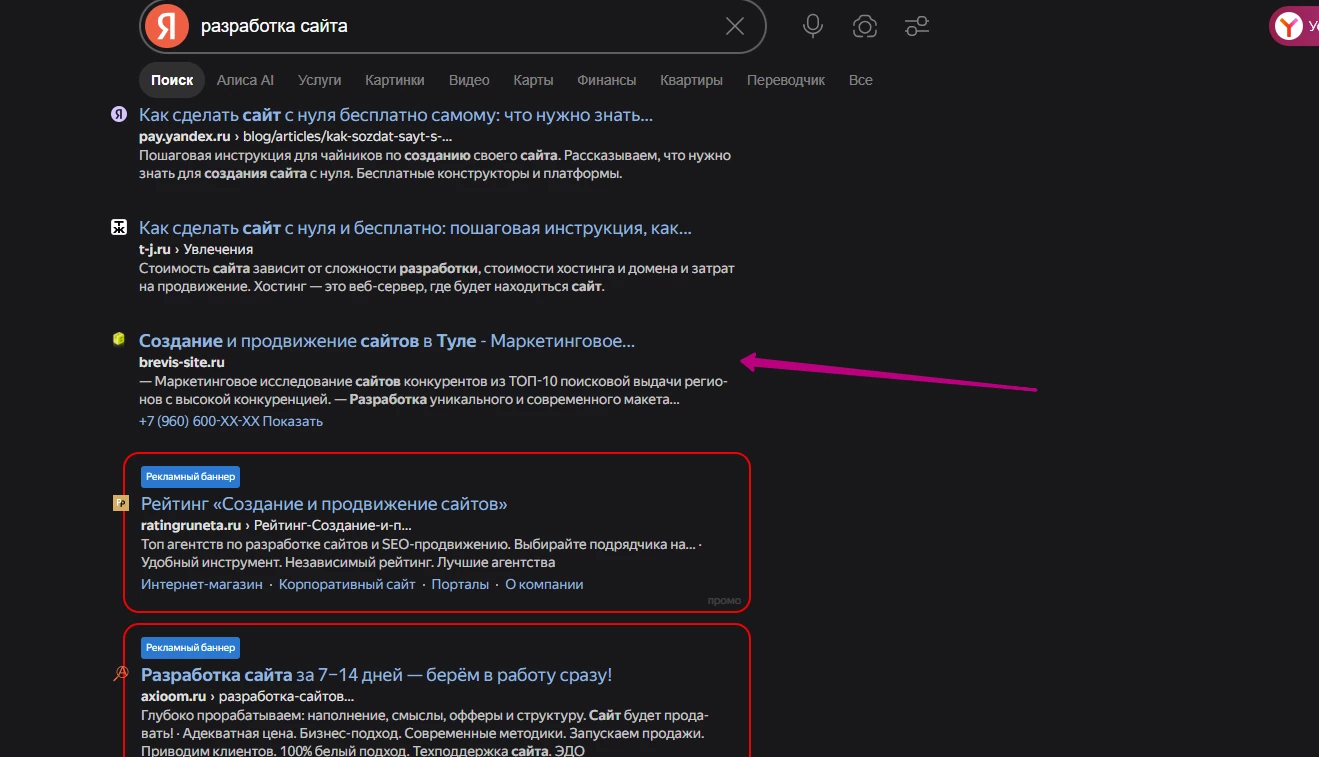The height and width of the screenshot is (757, 1319).
Task: Start voice search with microphone icon
Action: (x=813, y=26)
